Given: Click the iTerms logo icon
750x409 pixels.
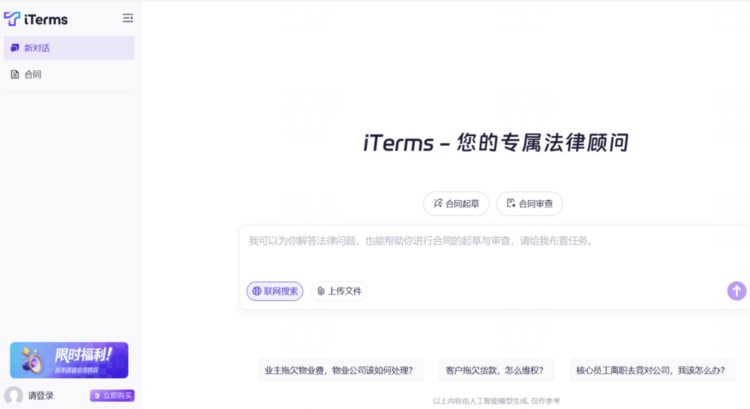Looking at the screenshot, I should point(12,18).
